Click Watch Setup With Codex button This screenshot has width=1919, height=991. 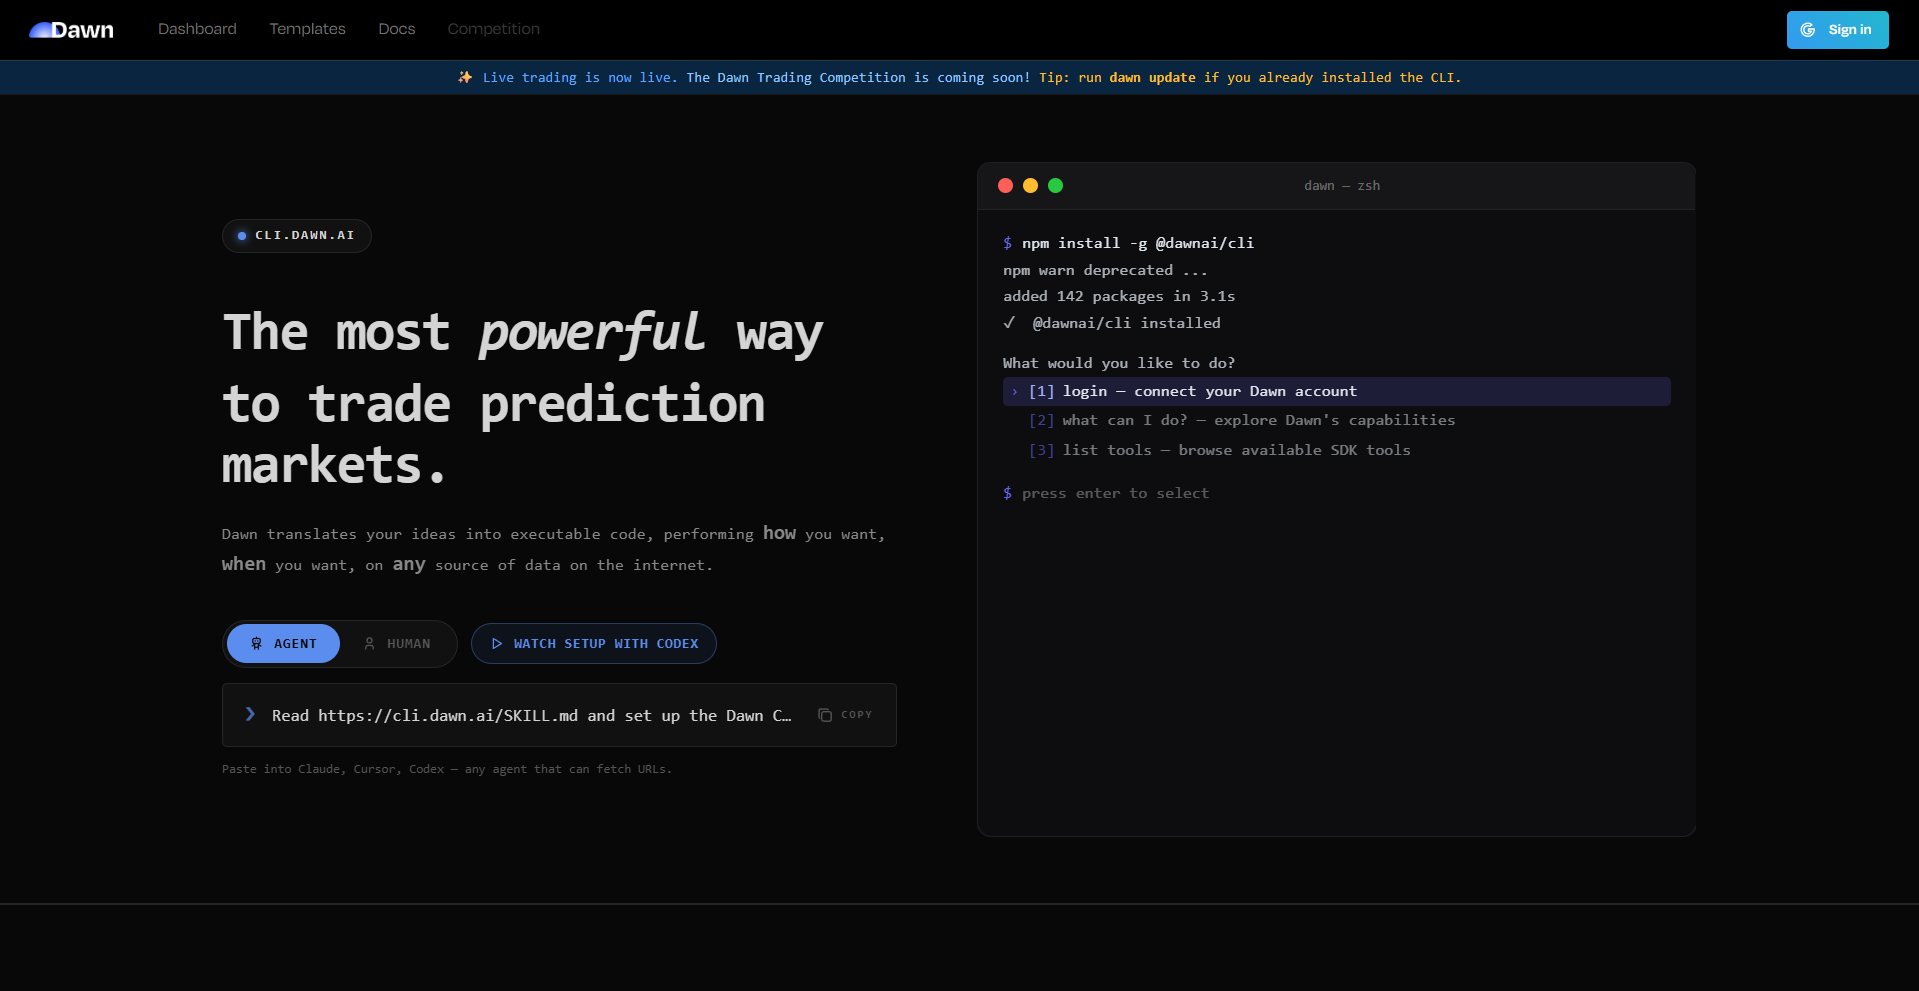(x=594, y=643)
